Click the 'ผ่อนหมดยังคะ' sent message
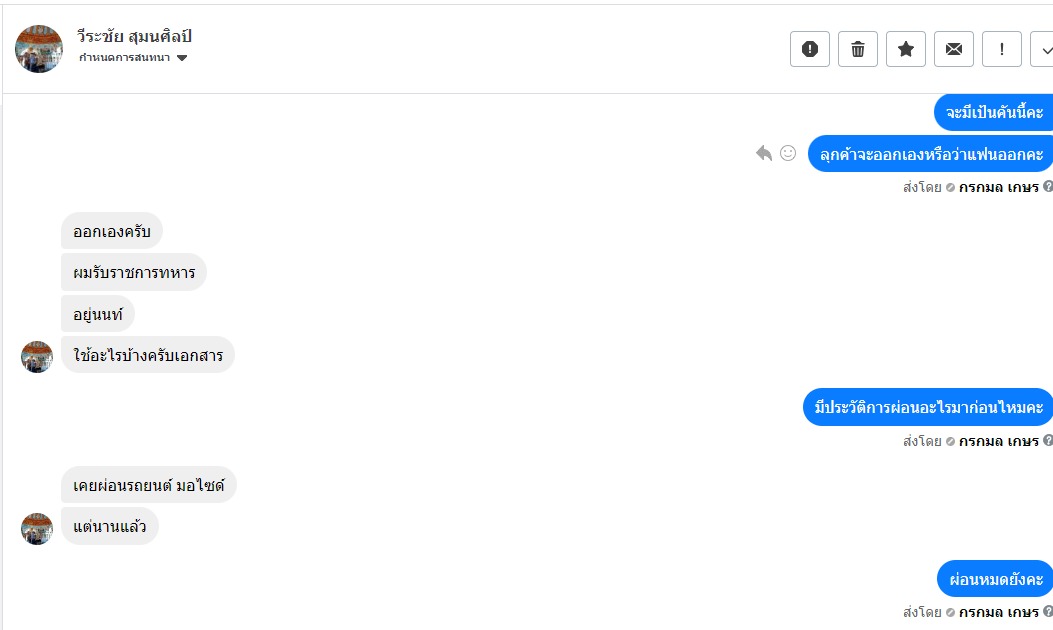 [x=995, y=579]
